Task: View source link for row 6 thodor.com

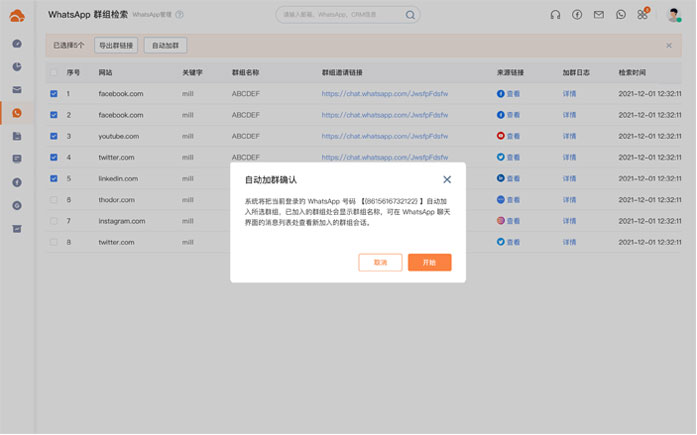Action: (508, 200)
